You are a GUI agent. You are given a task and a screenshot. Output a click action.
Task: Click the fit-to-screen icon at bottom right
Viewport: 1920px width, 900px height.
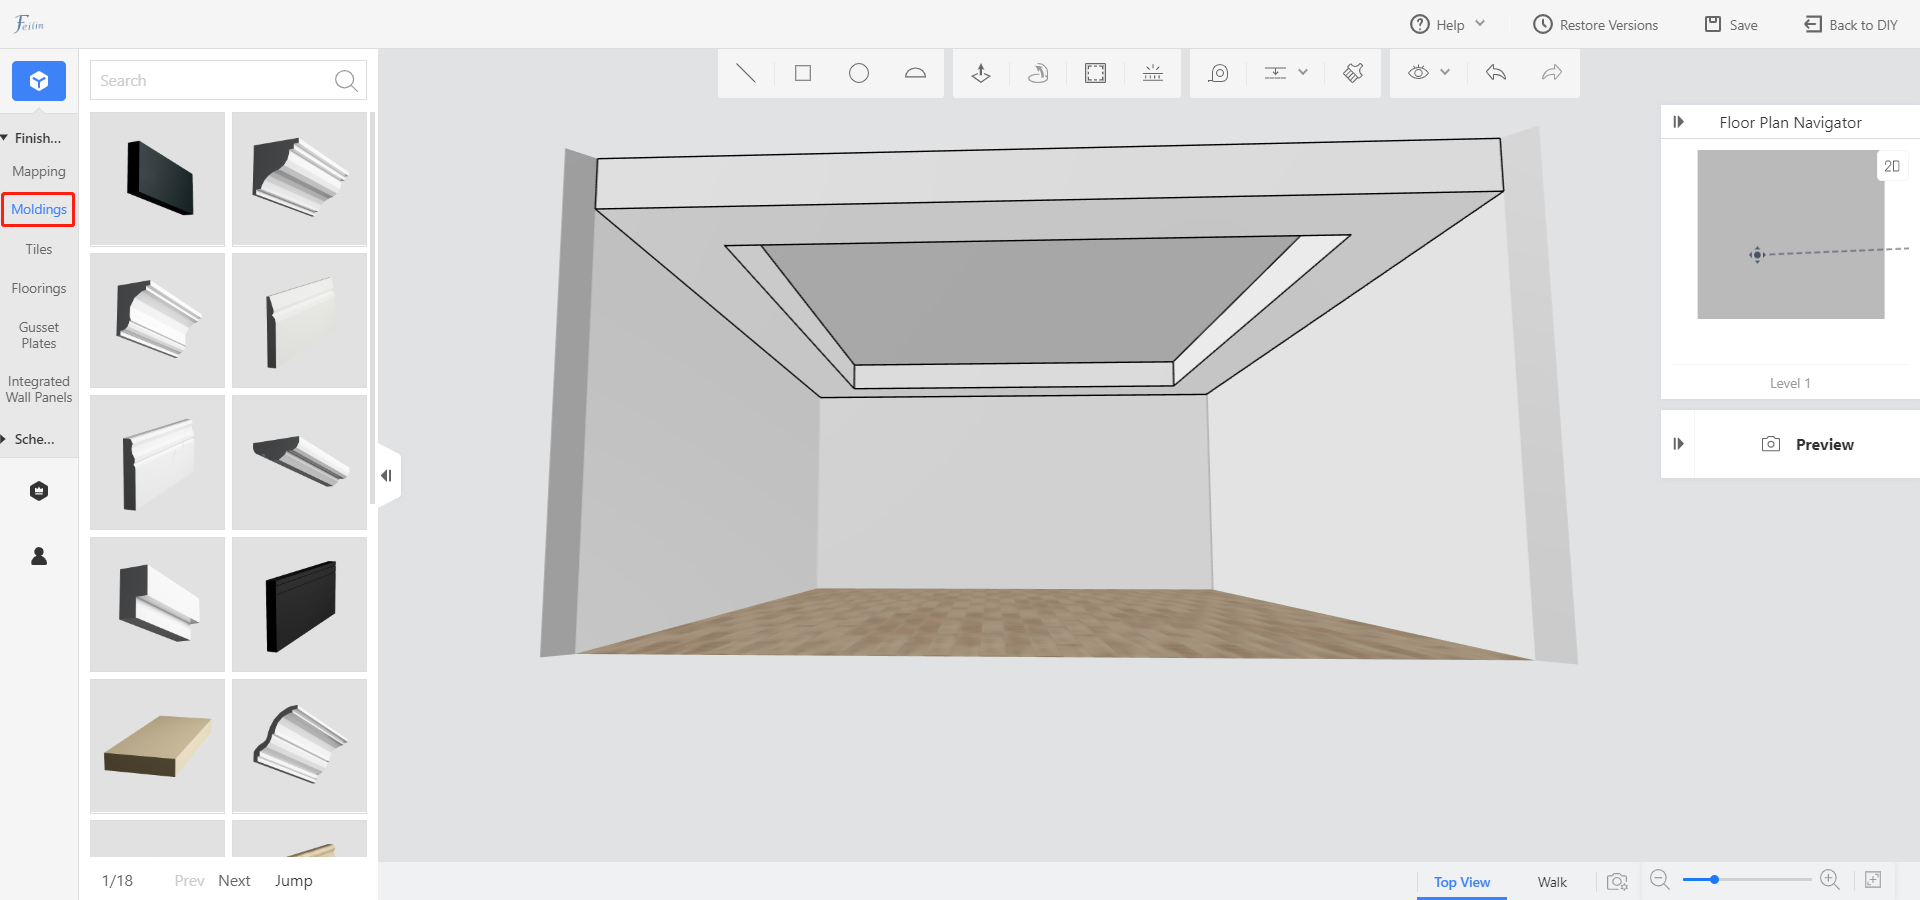[1873, 880]
